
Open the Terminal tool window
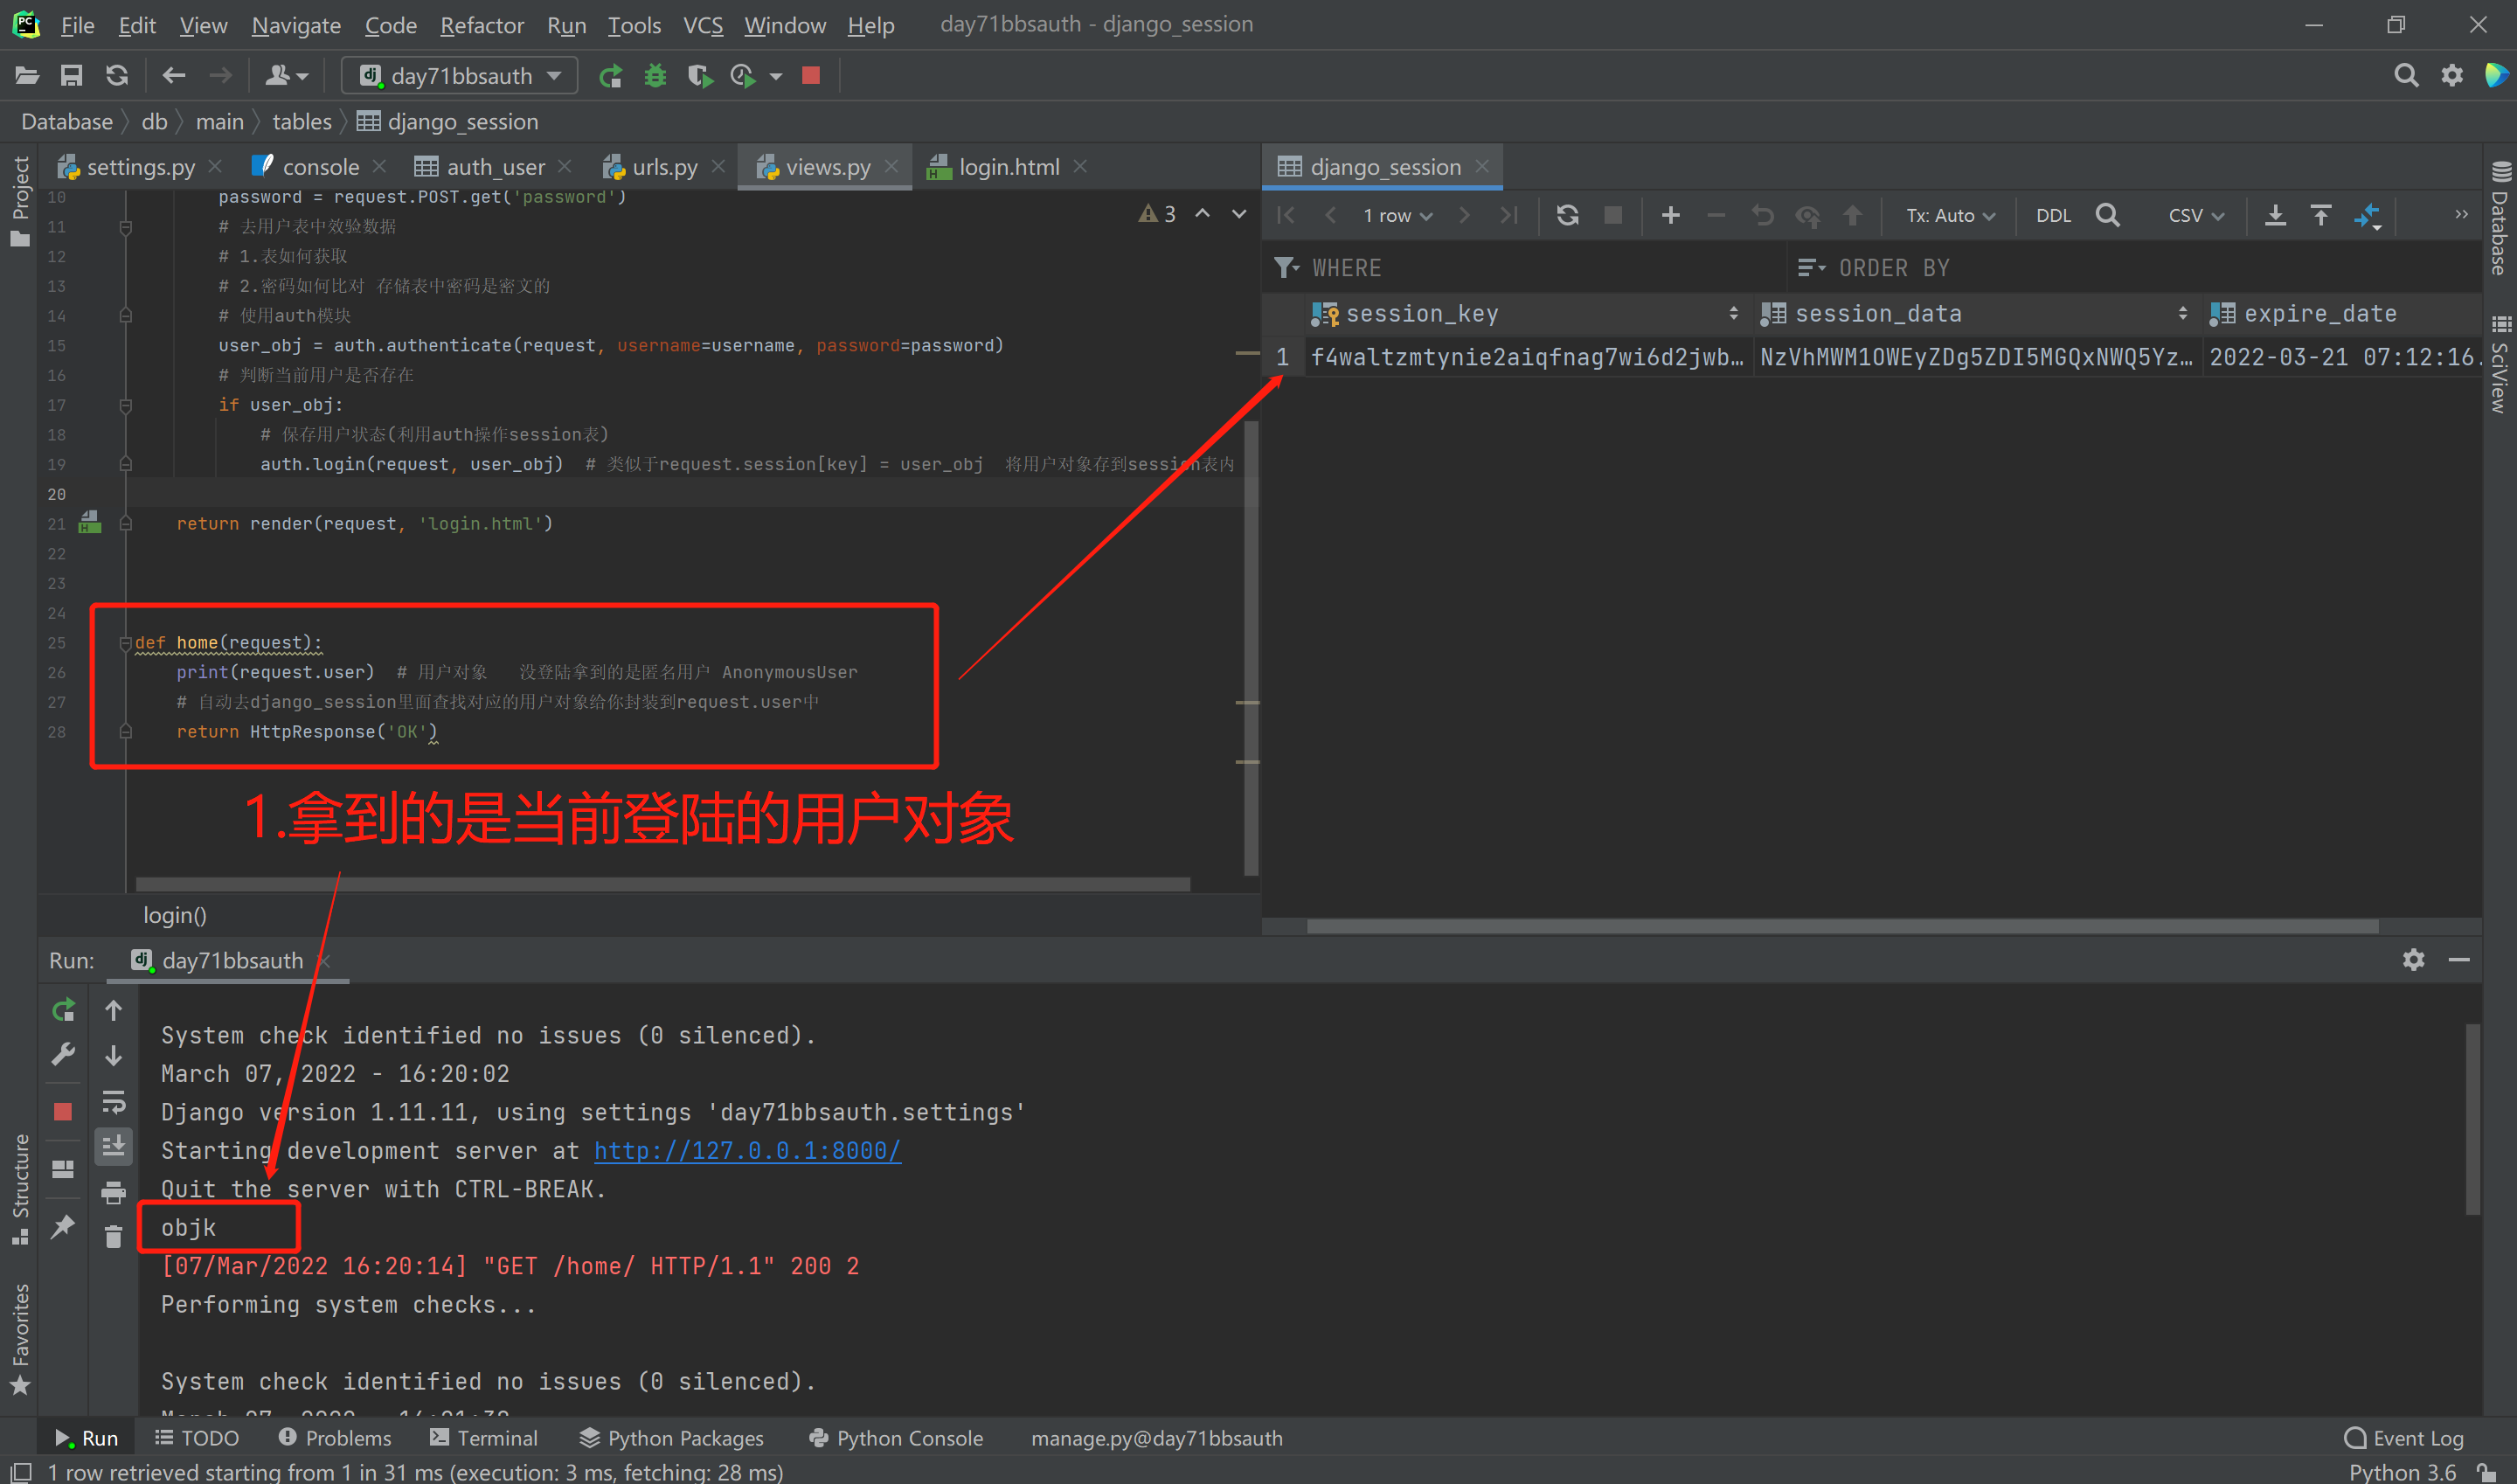[x=484, y=1438]
